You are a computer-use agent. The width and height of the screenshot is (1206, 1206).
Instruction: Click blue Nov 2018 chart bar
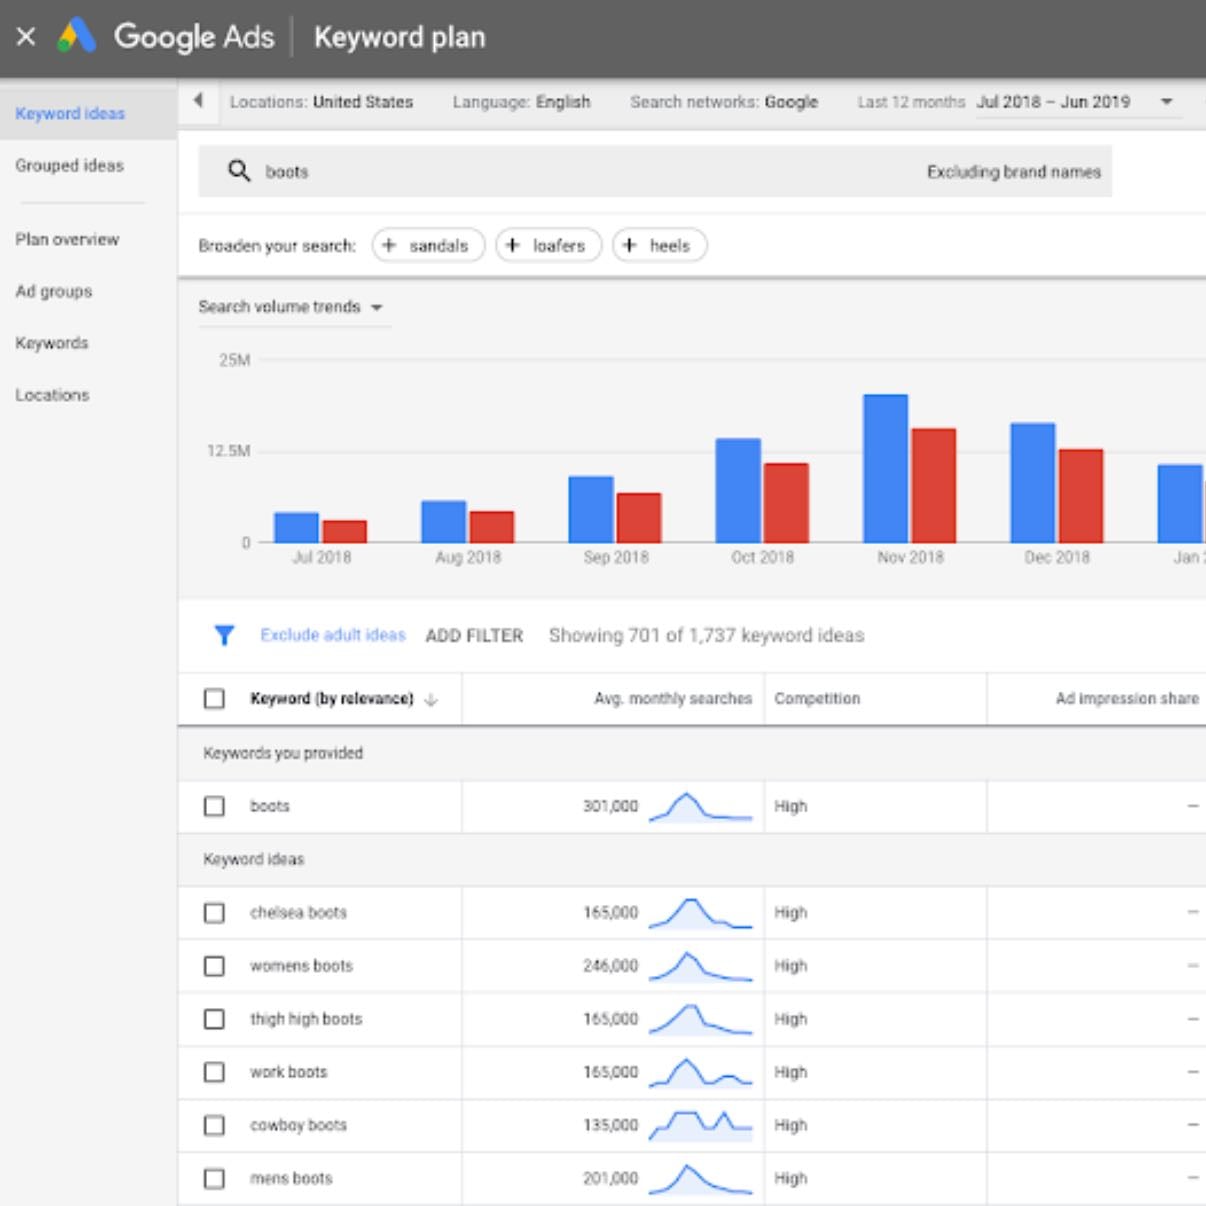(886, 468)
